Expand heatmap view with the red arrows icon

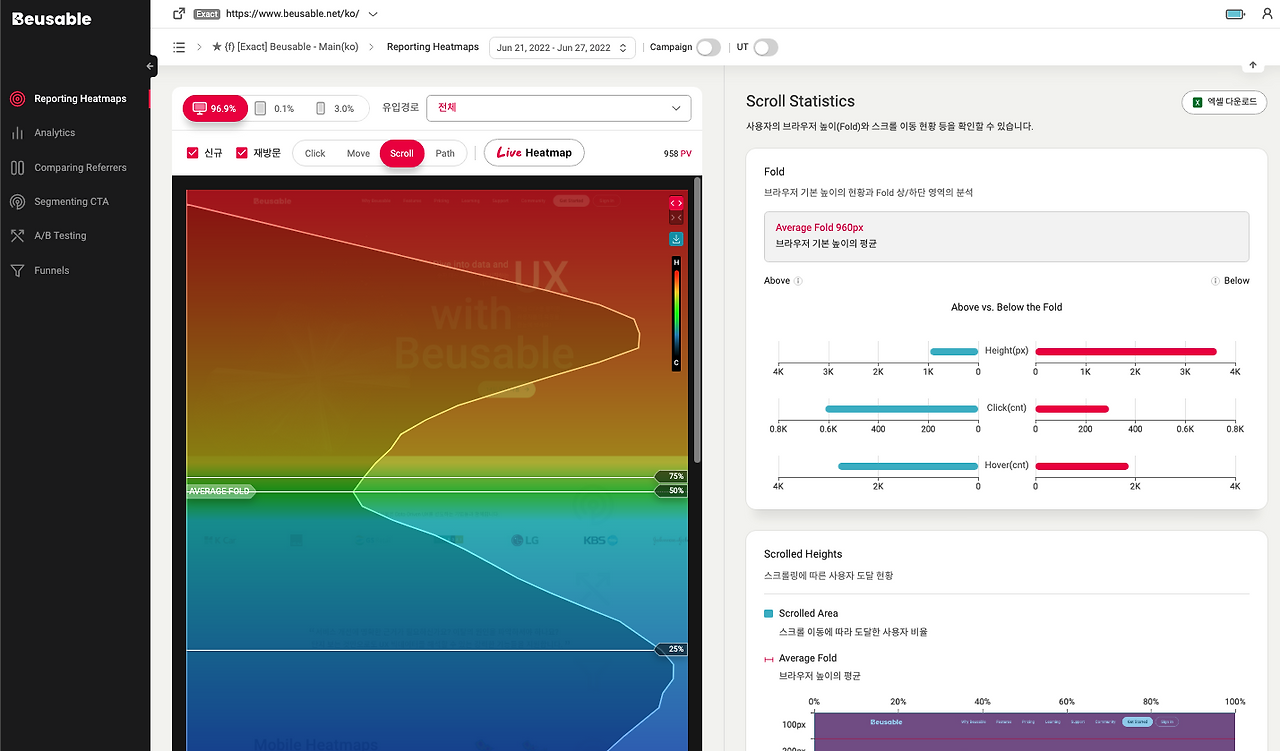(677, 202)
